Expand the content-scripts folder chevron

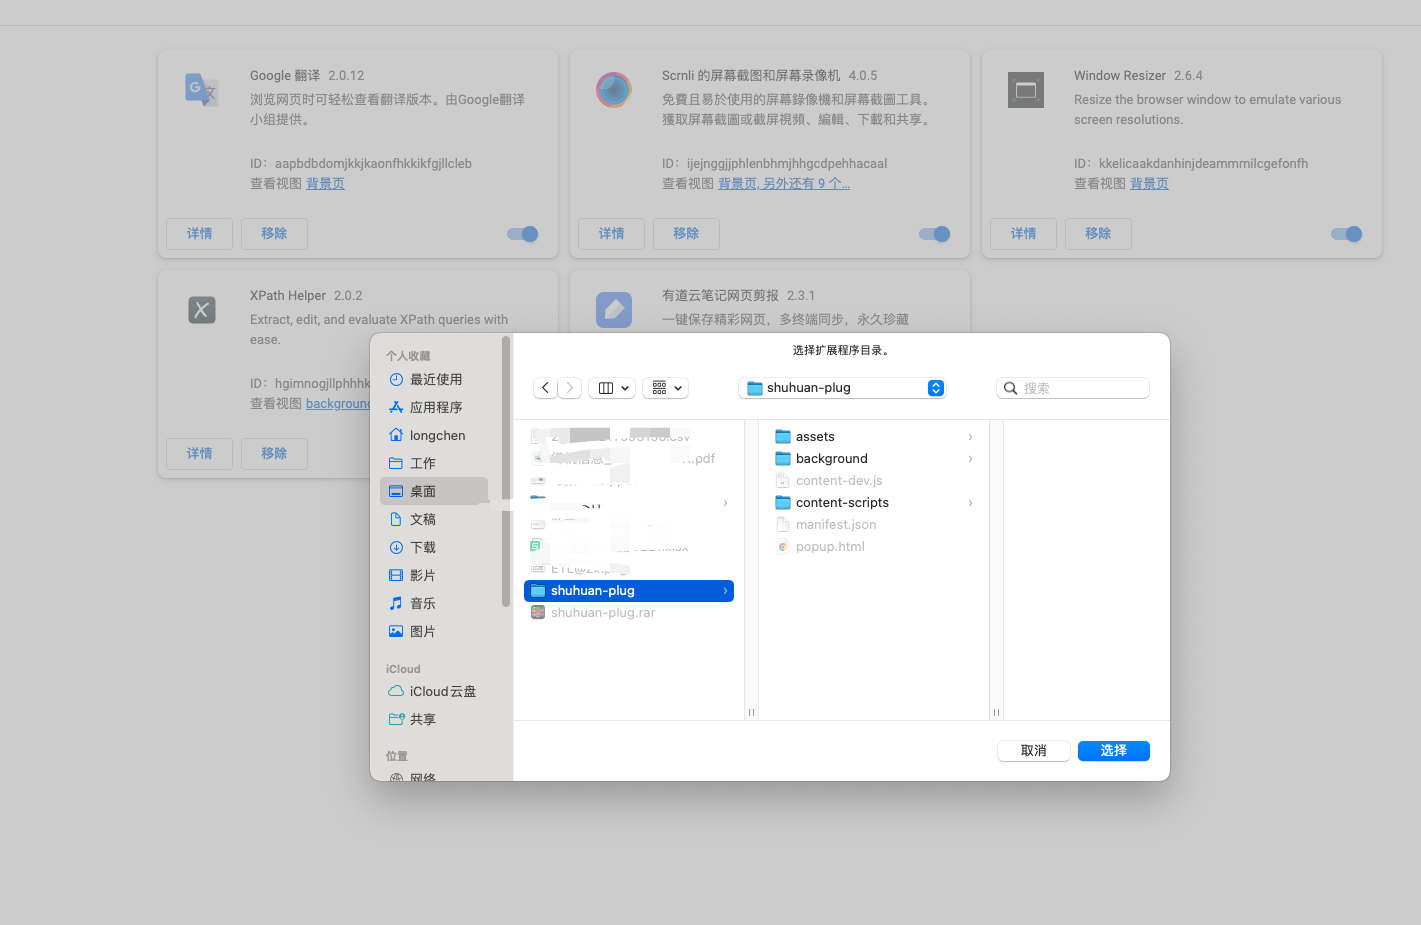[970, 503]
